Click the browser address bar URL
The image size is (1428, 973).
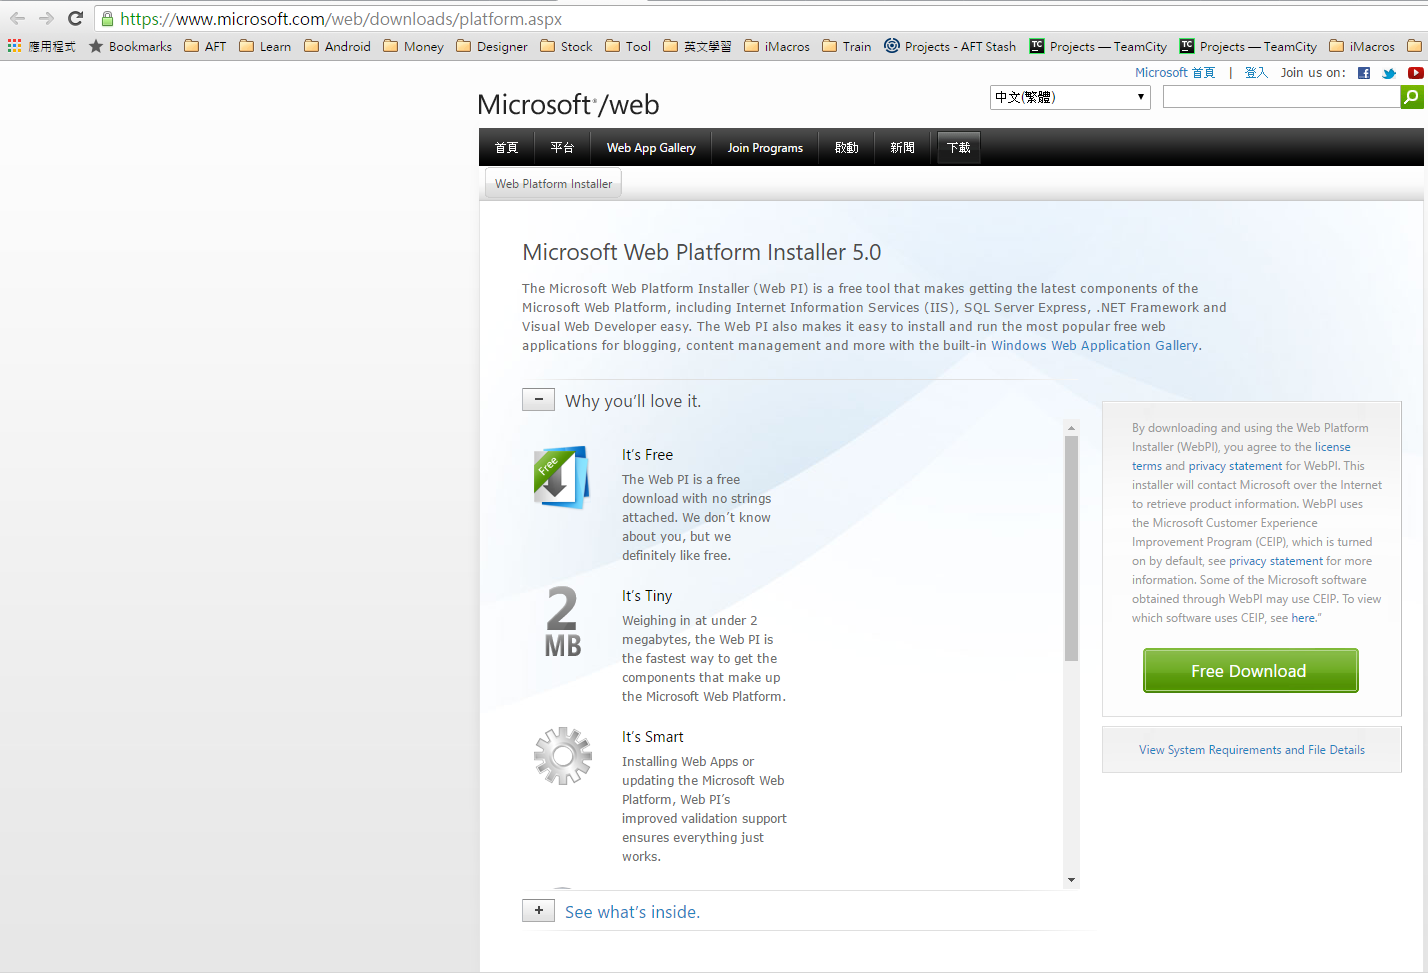tap(341, 19)
